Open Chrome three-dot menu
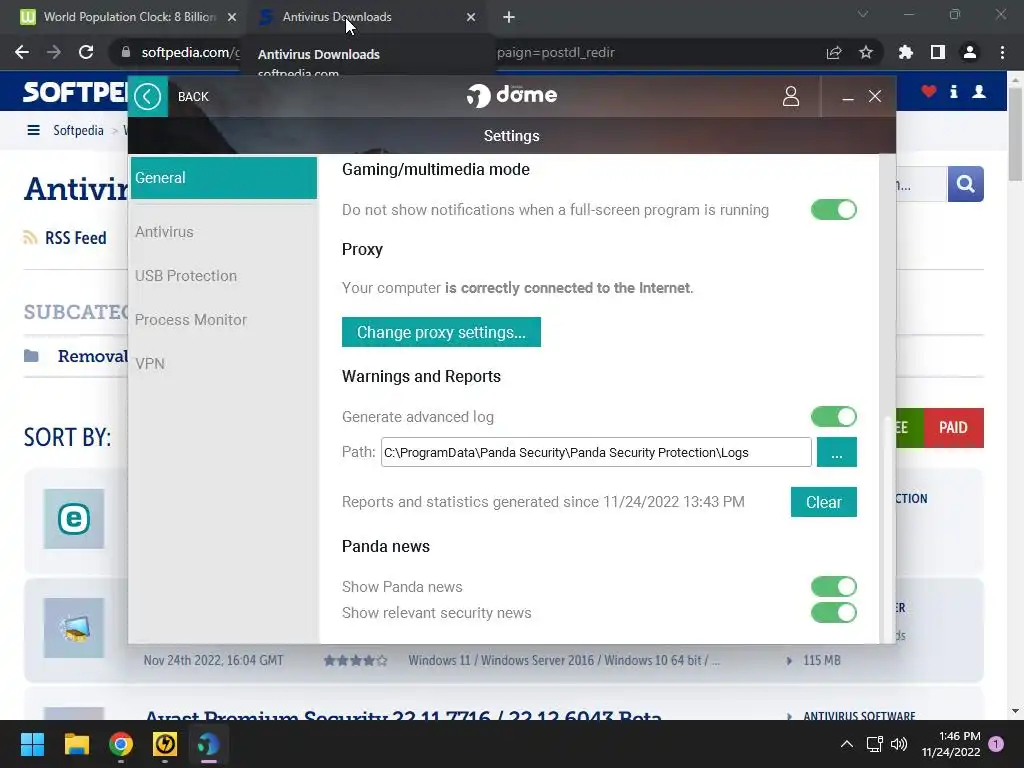Image resolution: width=1024 pixels, height=768 pixels. click(1002, 52)
